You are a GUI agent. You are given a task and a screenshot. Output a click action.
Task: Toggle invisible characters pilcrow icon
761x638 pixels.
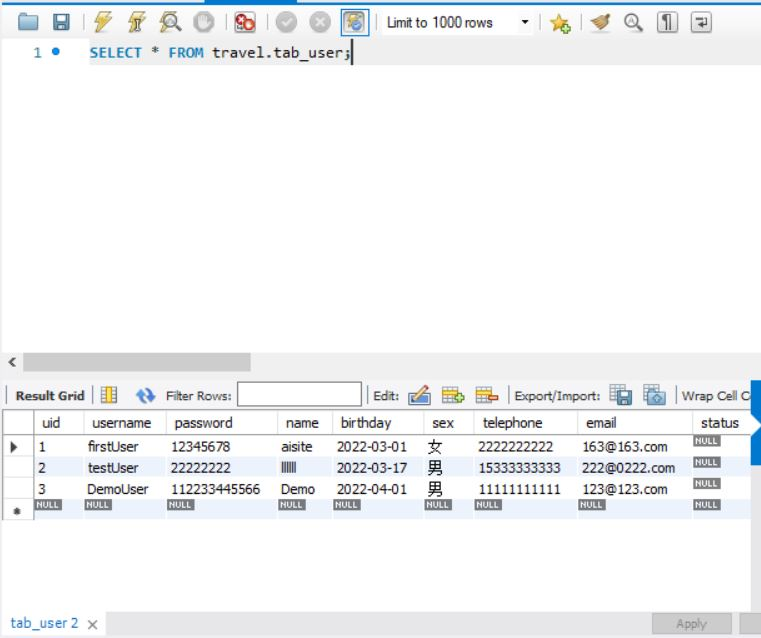tap(667, 22)
